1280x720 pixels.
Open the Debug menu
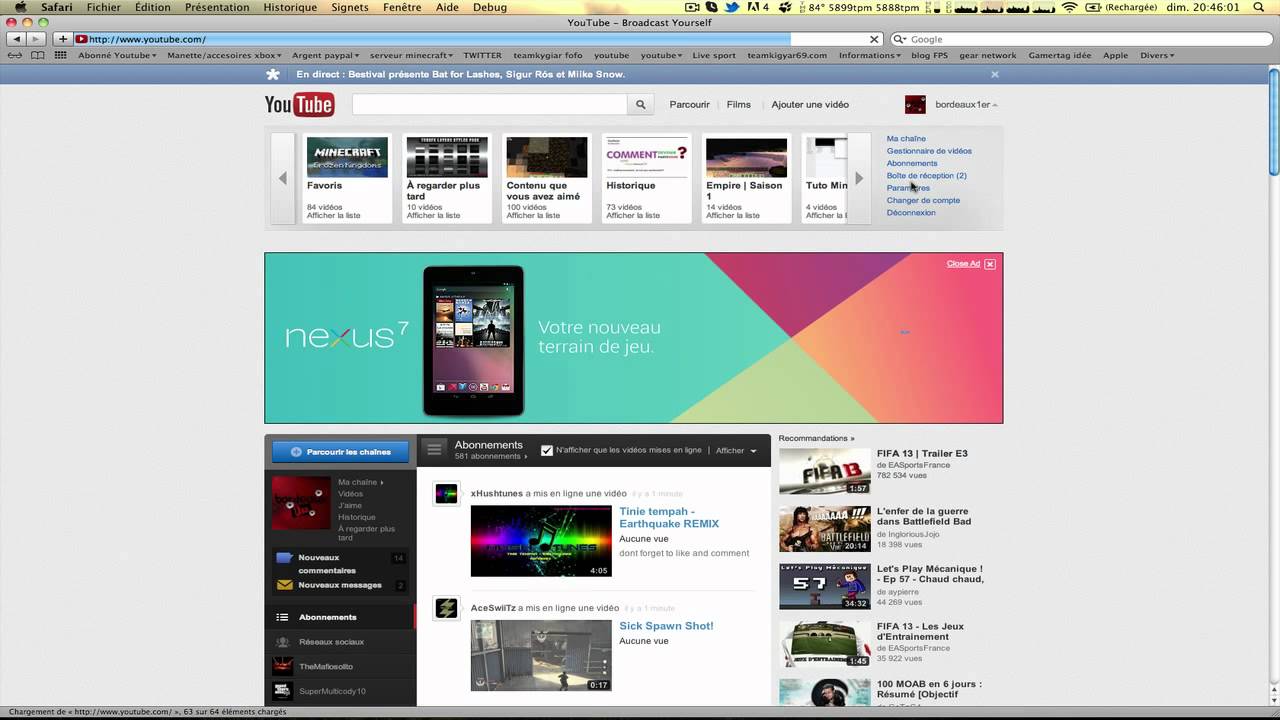point(490,7)
